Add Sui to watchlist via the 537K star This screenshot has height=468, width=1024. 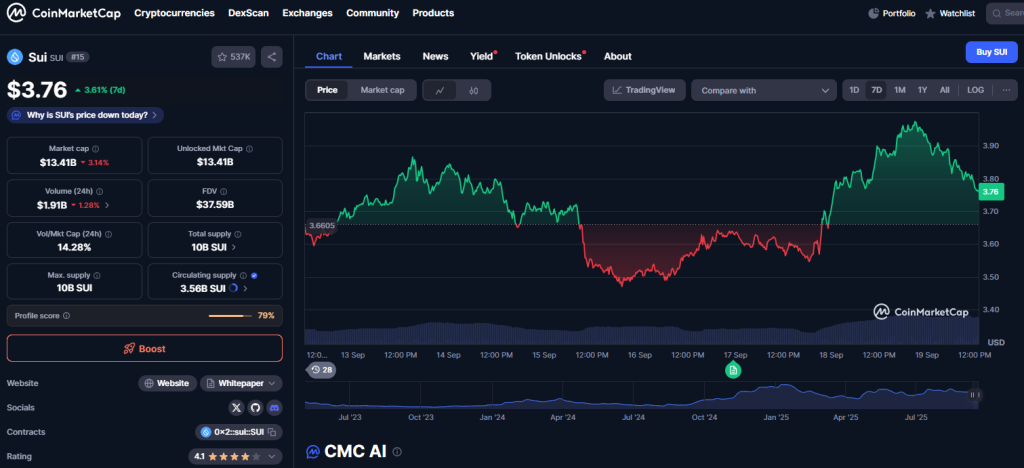(x=233, y=57)
